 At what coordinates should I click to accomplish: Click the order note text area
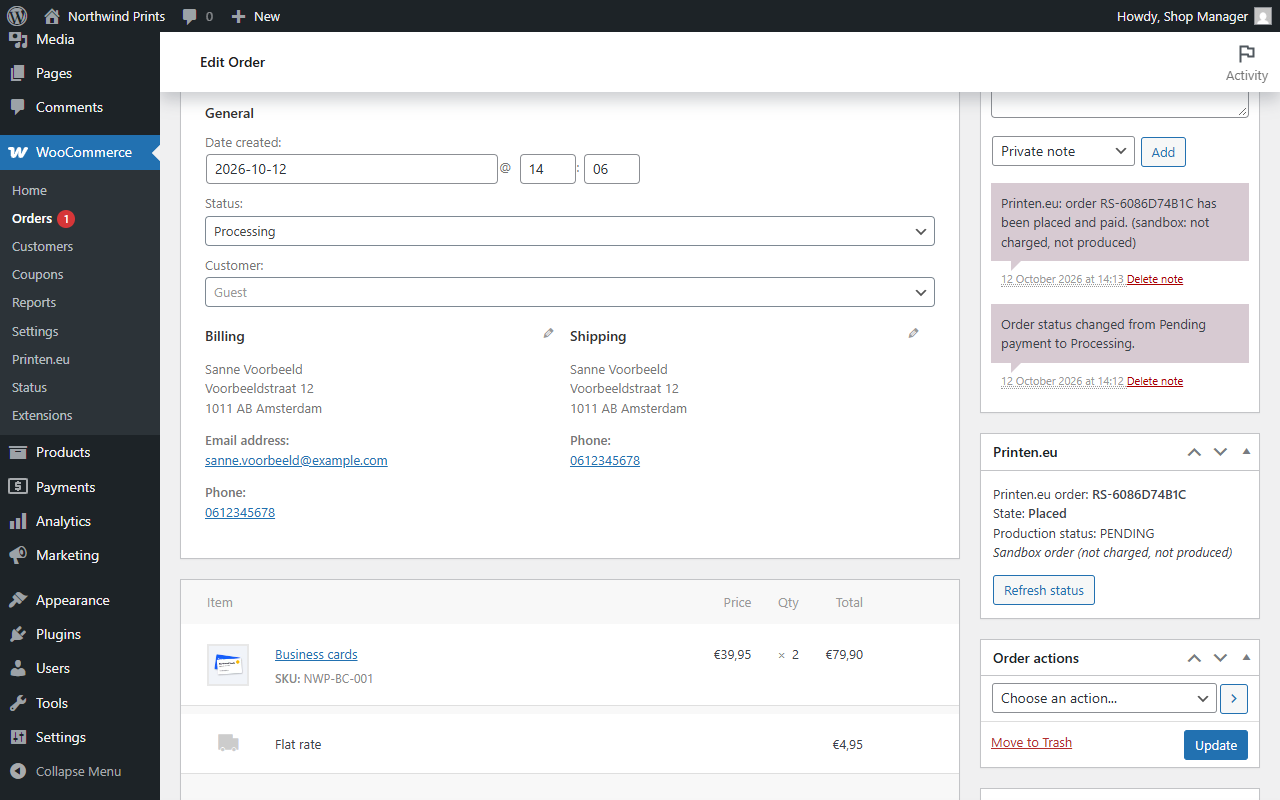click(x=1120, y=104)
